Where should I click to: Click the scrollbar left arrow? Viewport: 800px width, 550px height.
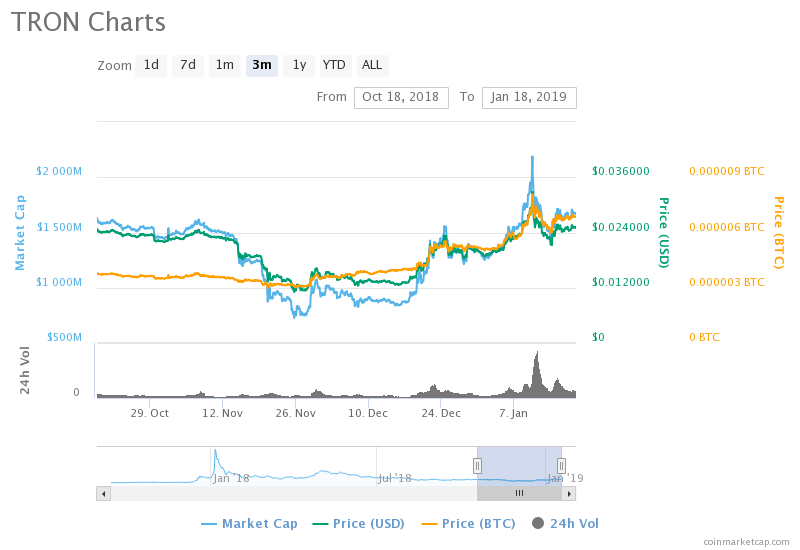tap(103, 493)
